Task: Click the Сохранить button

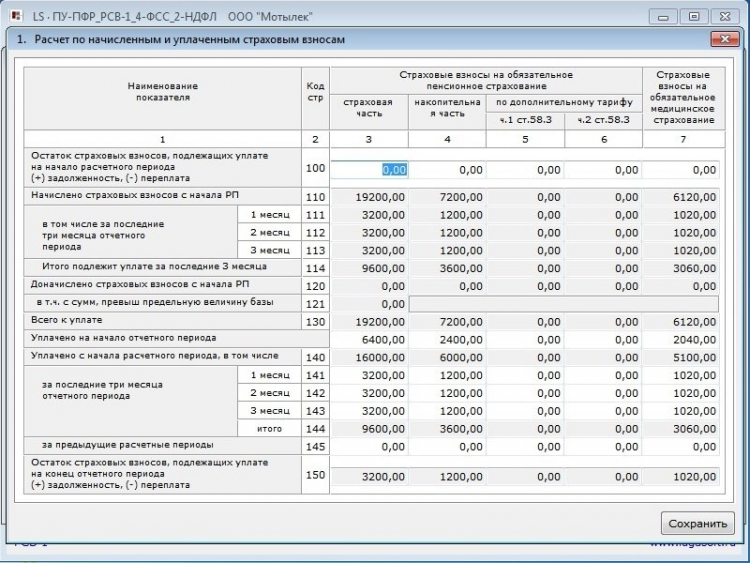Action: 697,523
